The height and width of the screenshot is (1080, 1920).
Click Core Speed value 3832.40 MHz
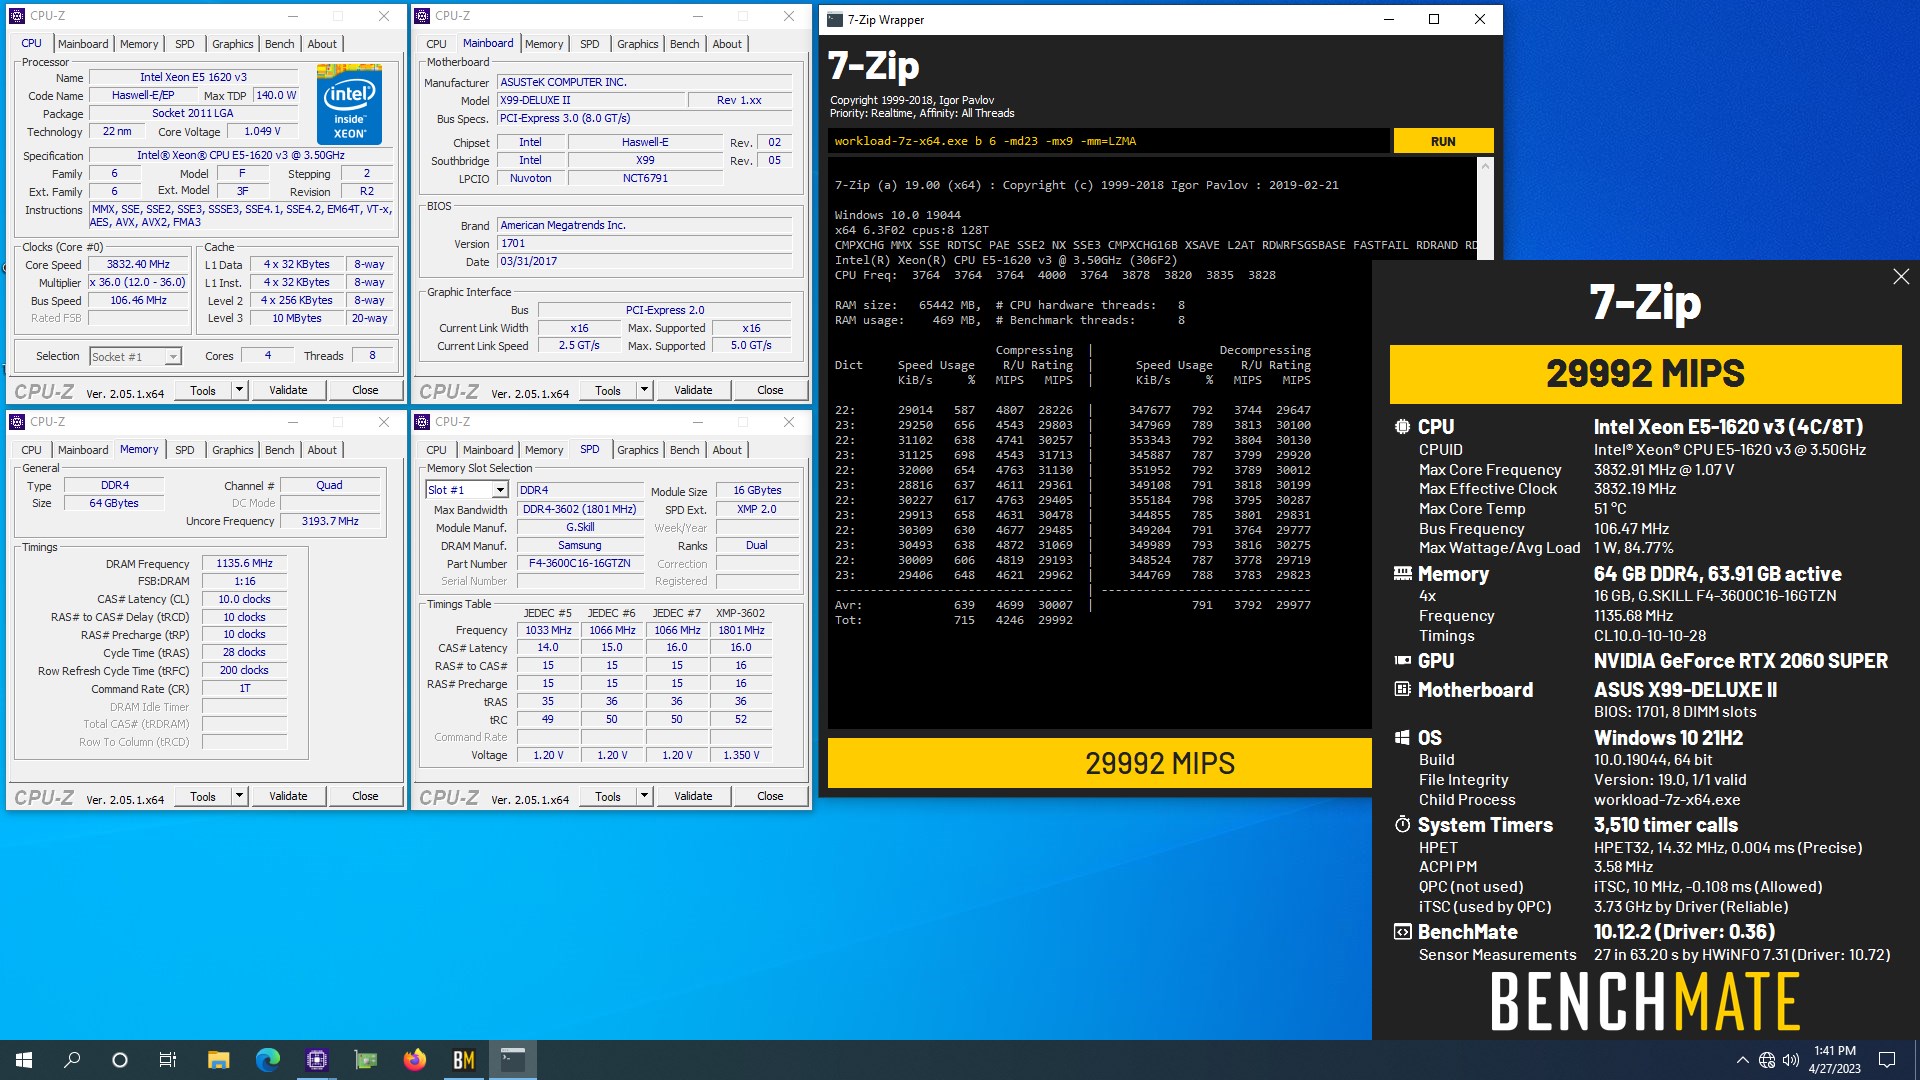(x=139, y=265)
